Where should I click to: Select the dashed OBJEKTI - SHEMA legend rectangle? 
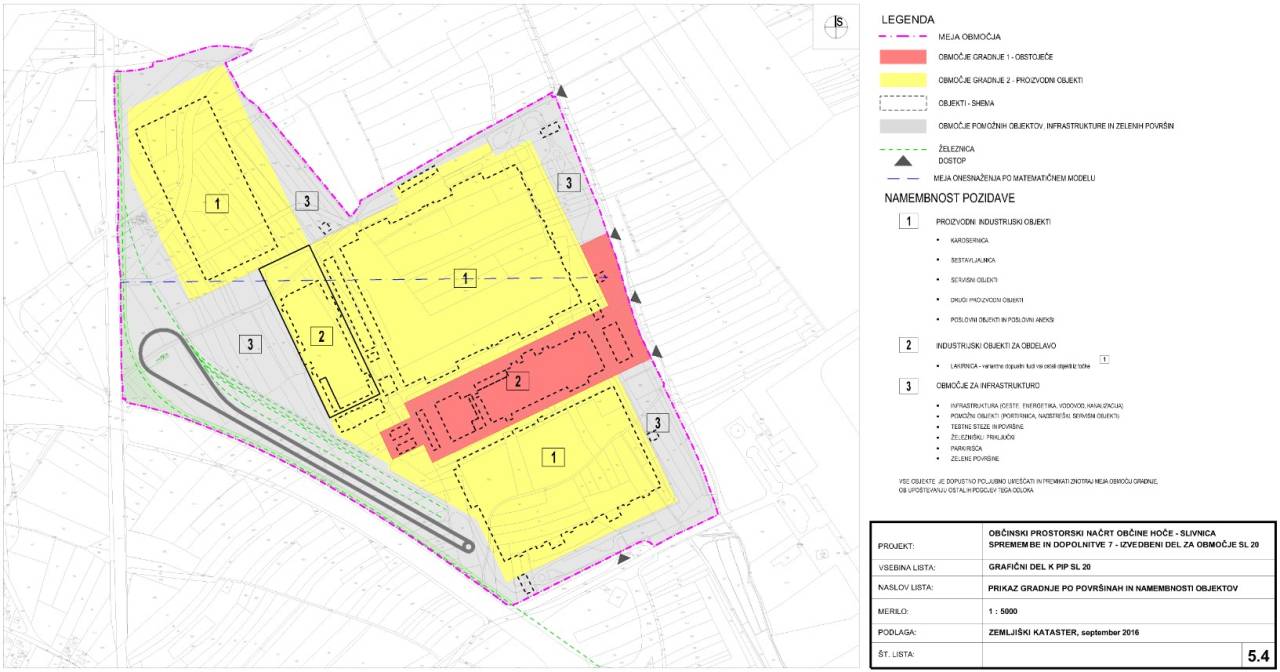point(905,102)
